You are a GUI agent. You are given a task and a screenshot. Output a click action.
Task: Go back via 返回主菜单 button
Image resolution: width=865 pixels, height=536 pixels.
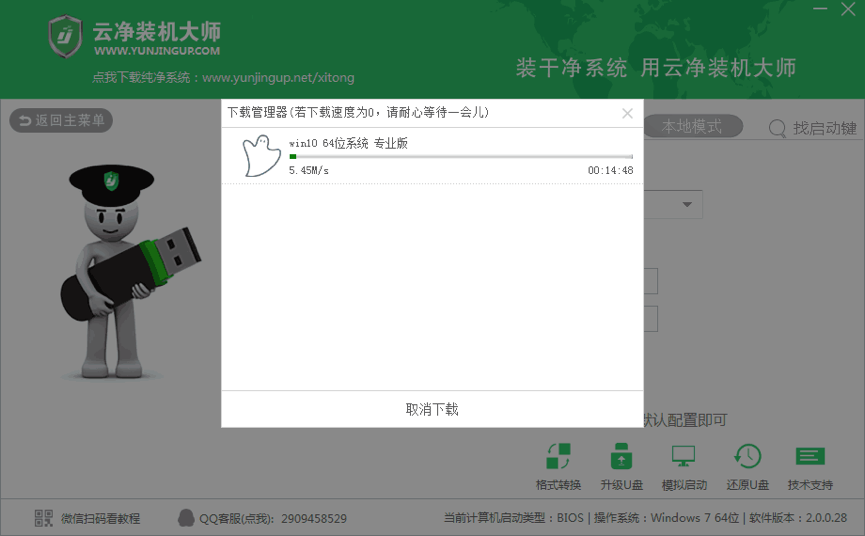click(x=61, y=121)
